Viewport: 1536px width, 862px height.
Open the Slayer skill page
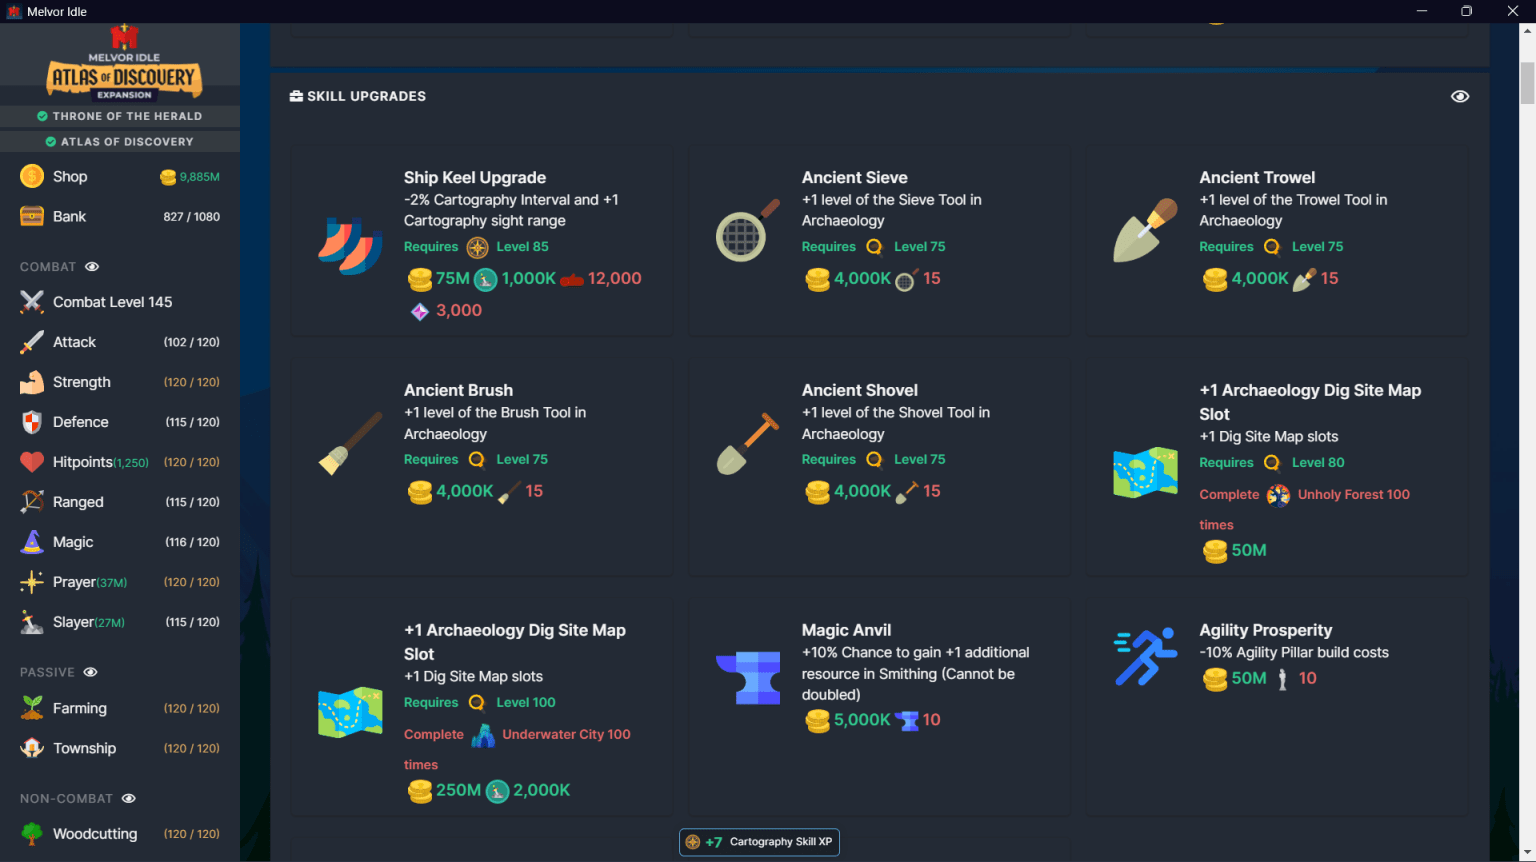pyautogui.click(x=72, y=621)
